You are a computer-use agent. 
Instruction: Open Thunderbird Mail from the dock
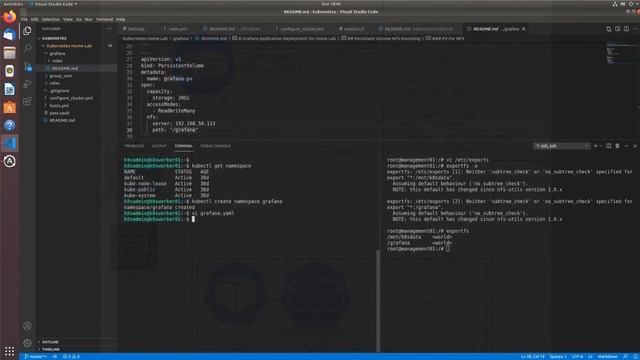click(x=9, y=35)
